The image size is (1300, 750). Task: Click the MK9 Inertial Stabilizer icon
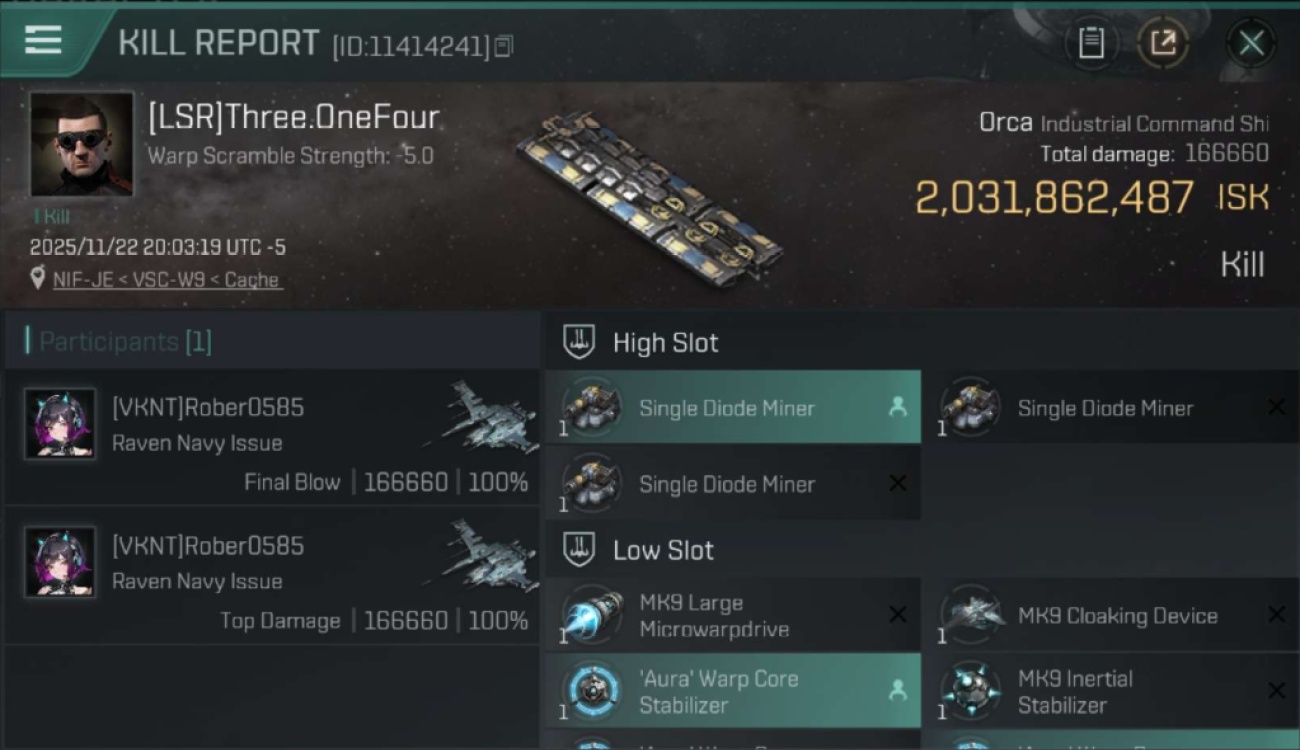[x=971, y=691]
